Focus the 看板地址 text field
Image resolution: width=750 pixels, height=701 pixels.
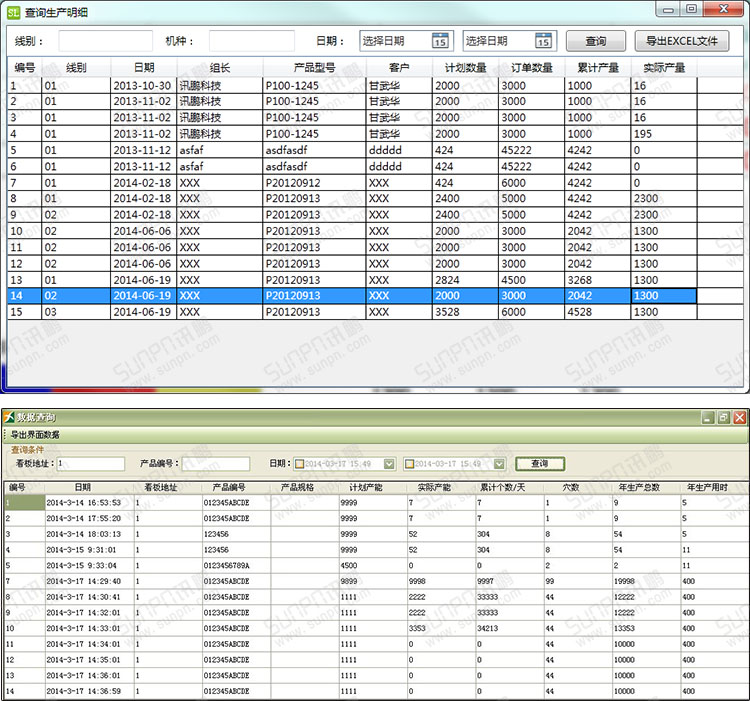(x=90, y=464)
